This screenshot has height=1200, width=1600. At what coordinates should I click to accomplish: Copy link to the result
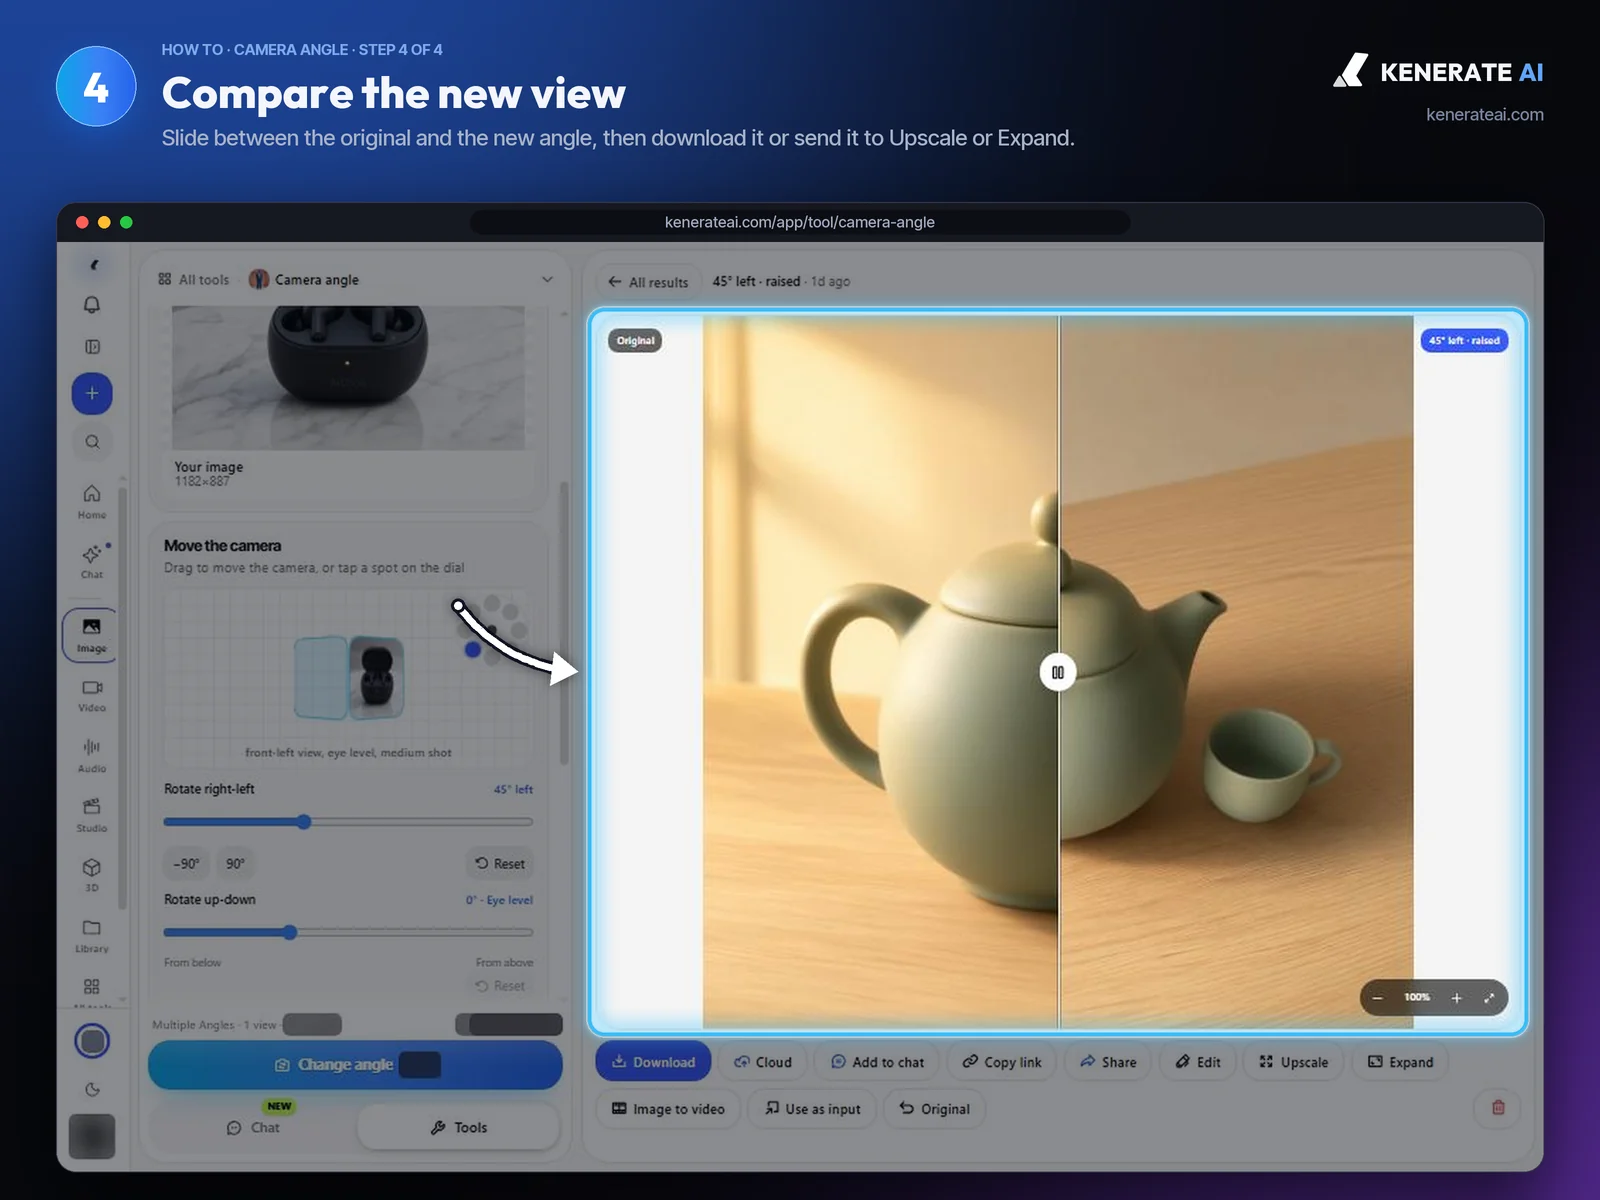click(1002, 1062)
